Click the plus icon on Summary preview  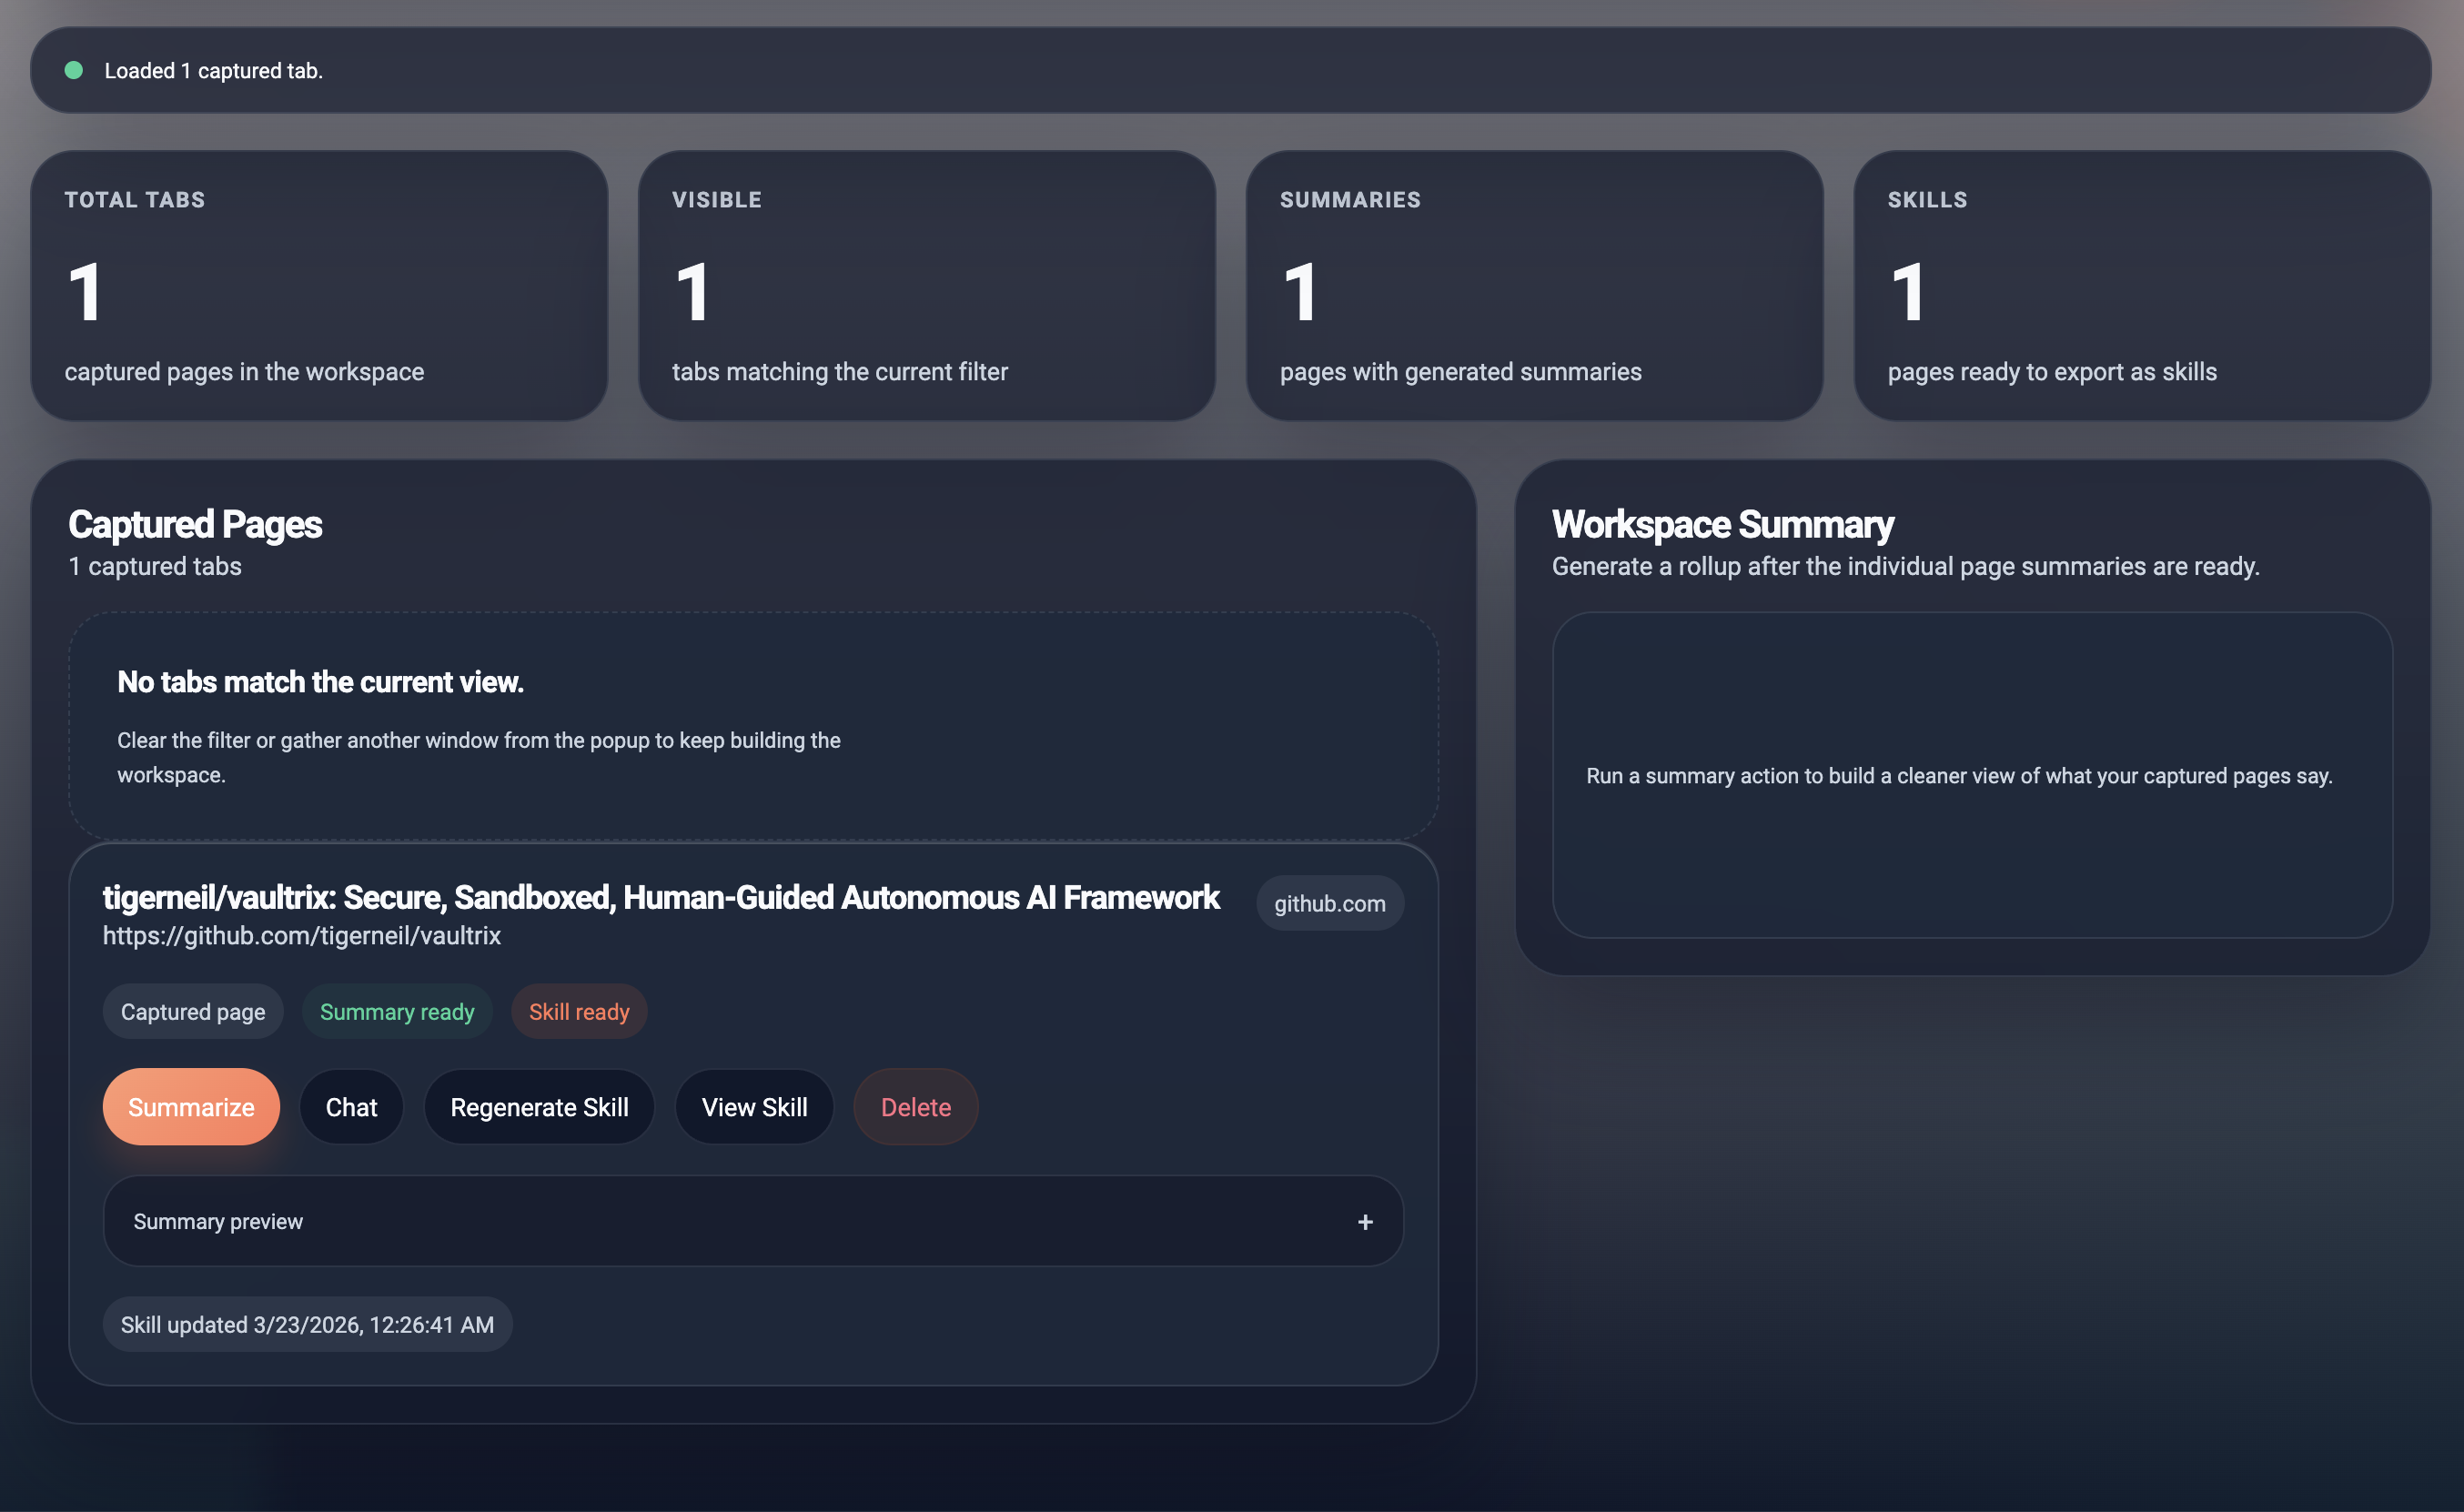click(1364, 1220)
